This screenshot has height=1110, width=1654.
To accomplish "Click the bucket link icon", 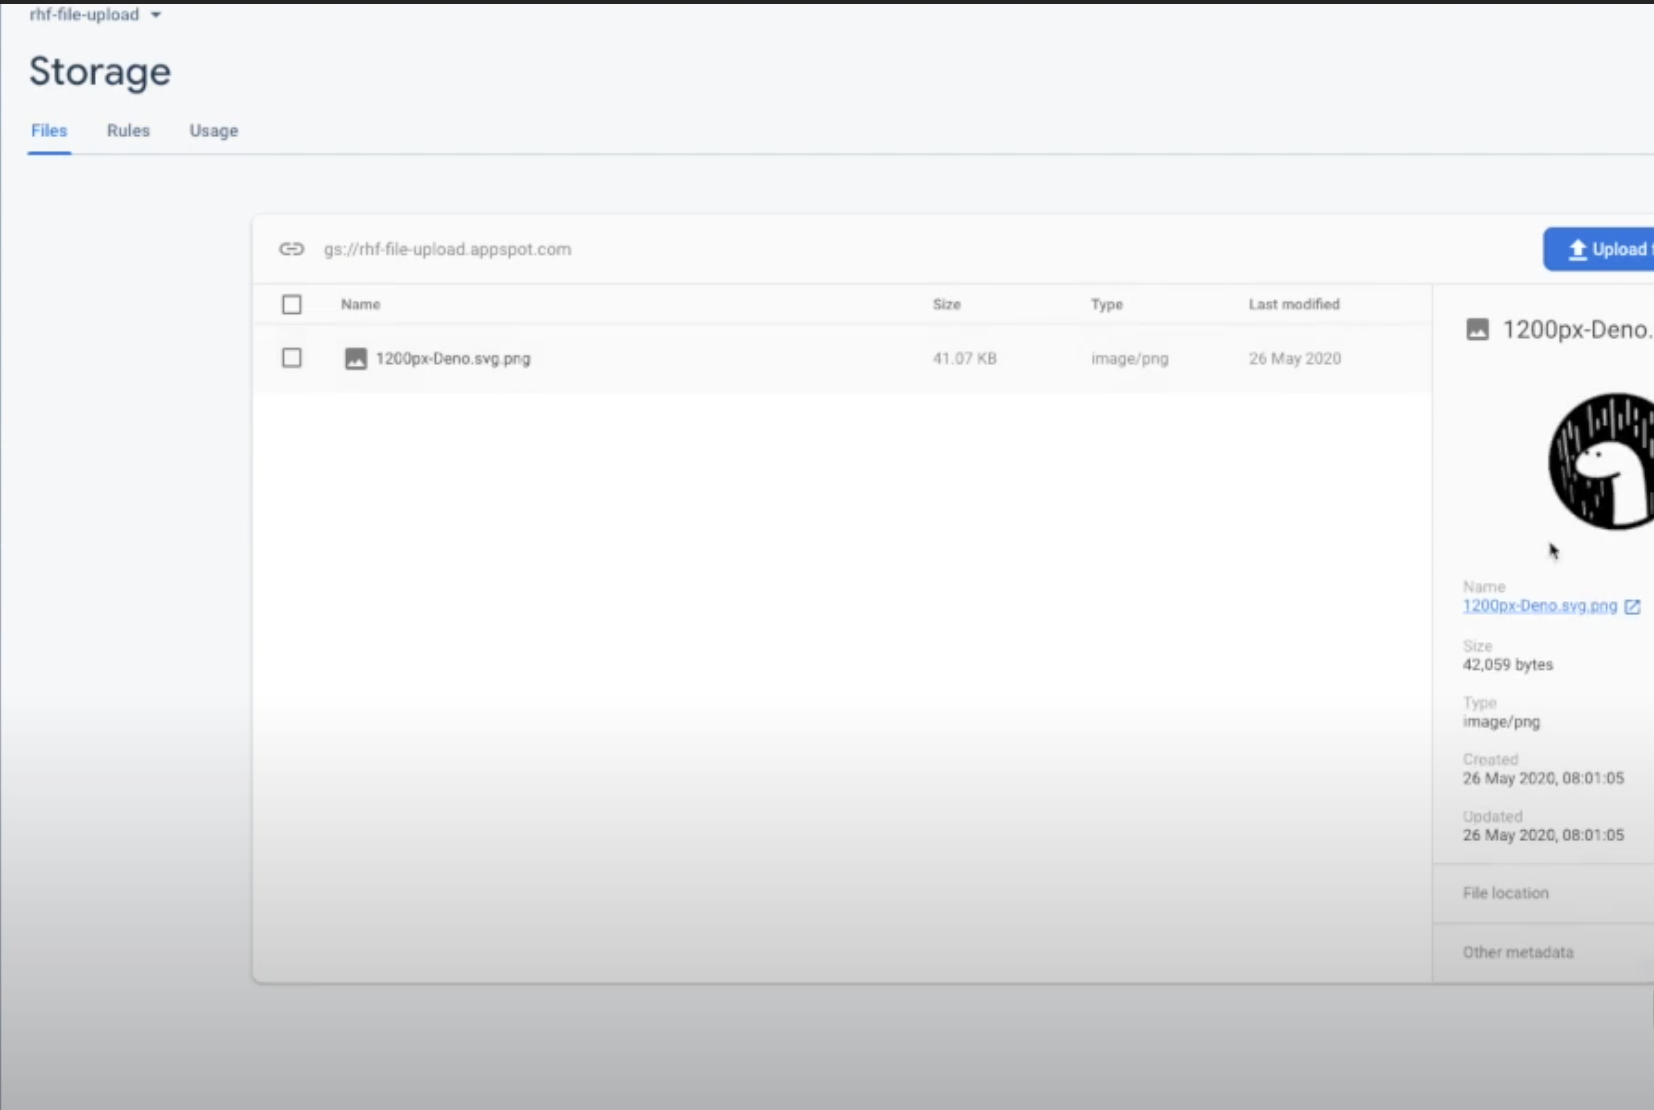I will 291,249.
